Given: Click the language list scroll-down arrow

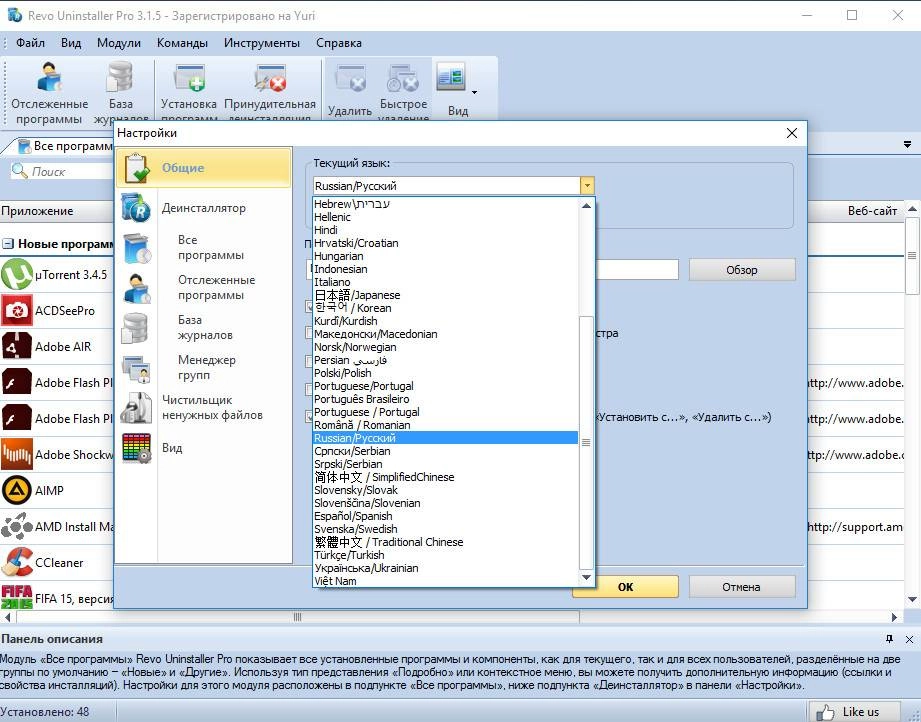Looking at the screenshot, I should click(586, 577).
